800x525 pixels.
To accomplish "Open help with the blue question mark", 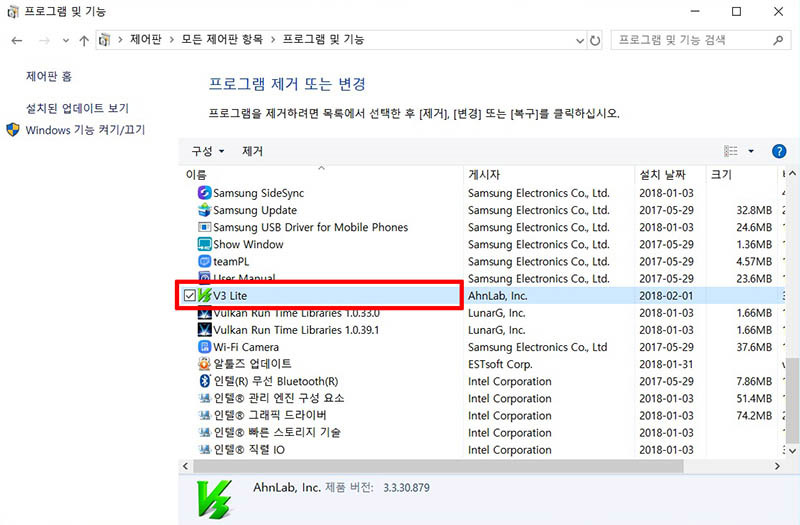I will pyautogui.click(x=779, y=152).
